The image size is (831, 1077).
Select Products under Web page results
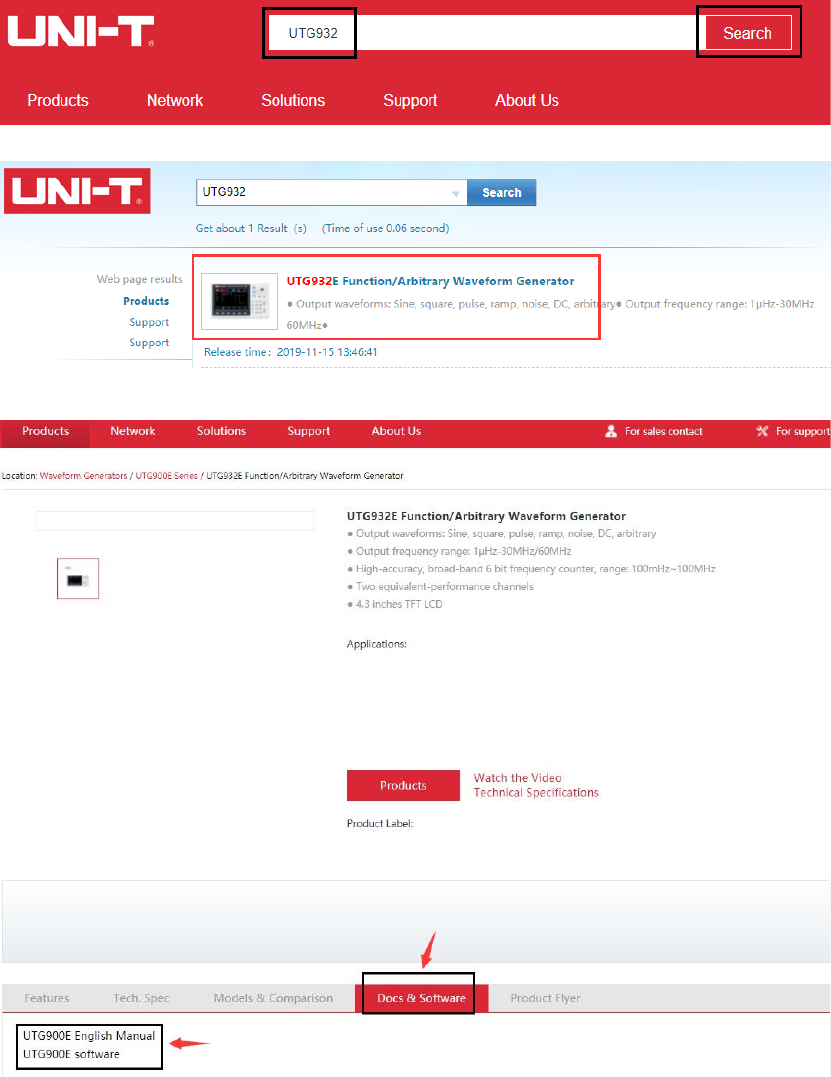tap(146, 301)
